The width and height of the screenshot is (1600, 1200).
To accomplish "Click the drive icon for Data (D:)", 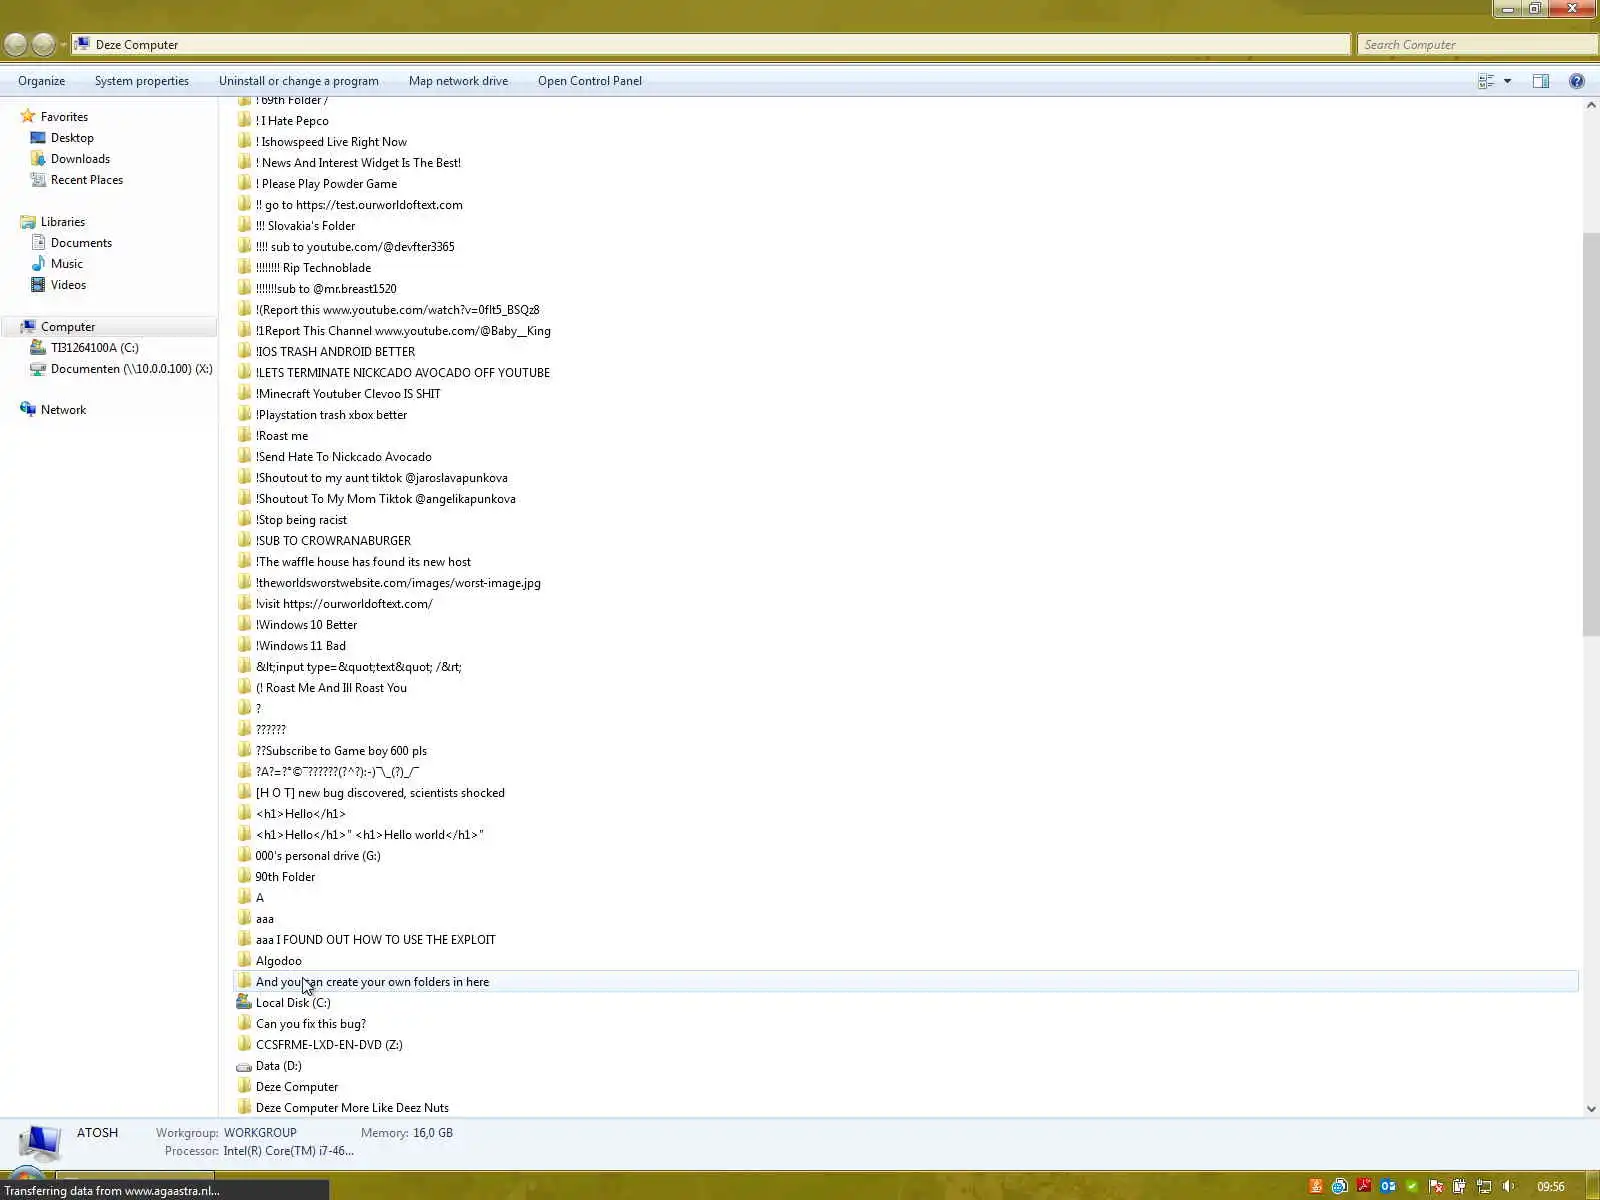I will [244, 1066].
